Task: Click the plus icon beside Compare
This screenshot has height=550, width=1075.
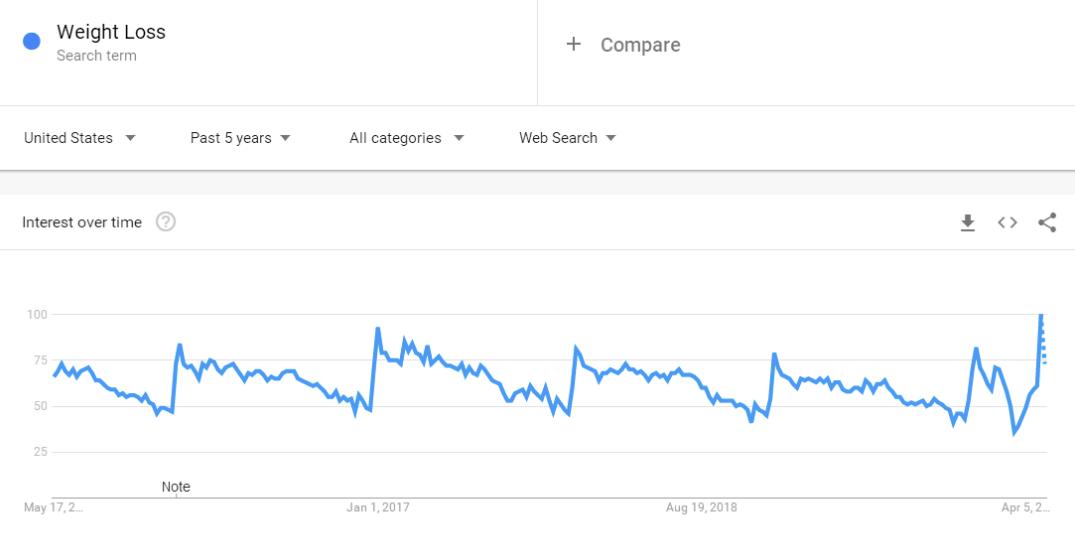Action: (x=573, y=45)
